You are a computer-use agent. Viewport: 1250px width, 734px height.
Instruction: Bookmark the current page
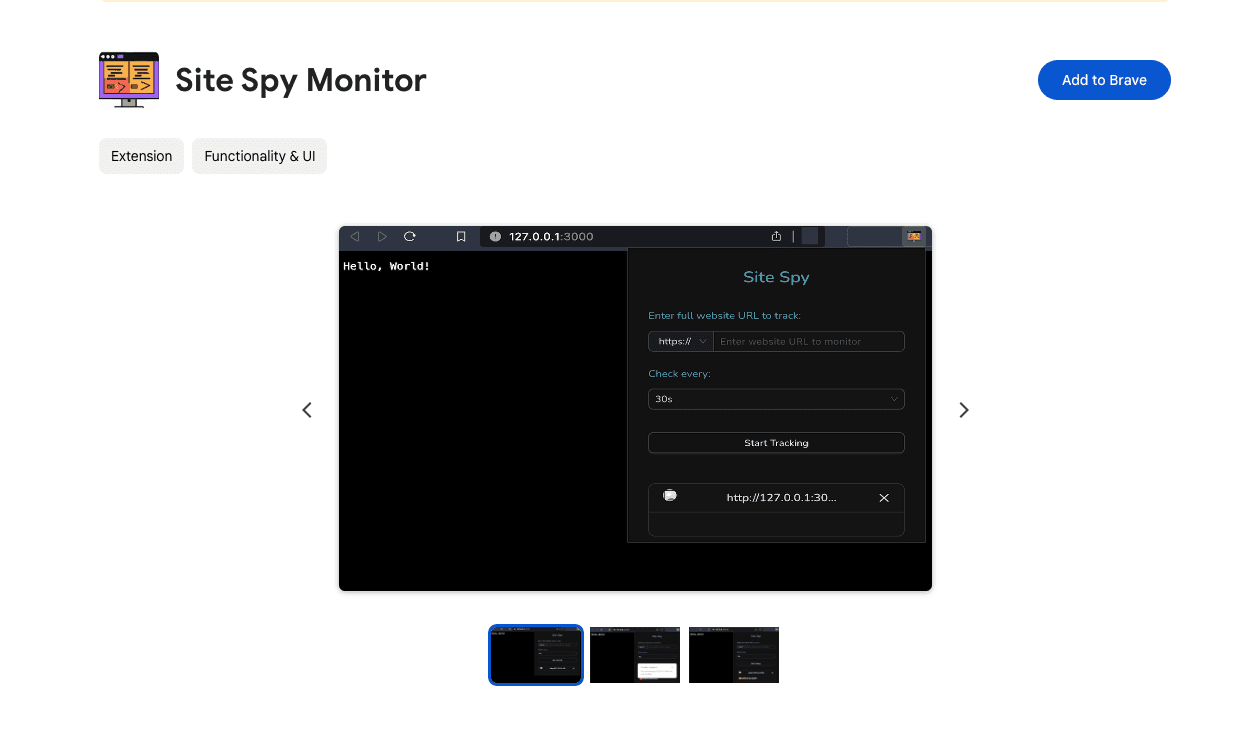click(460, 236)
